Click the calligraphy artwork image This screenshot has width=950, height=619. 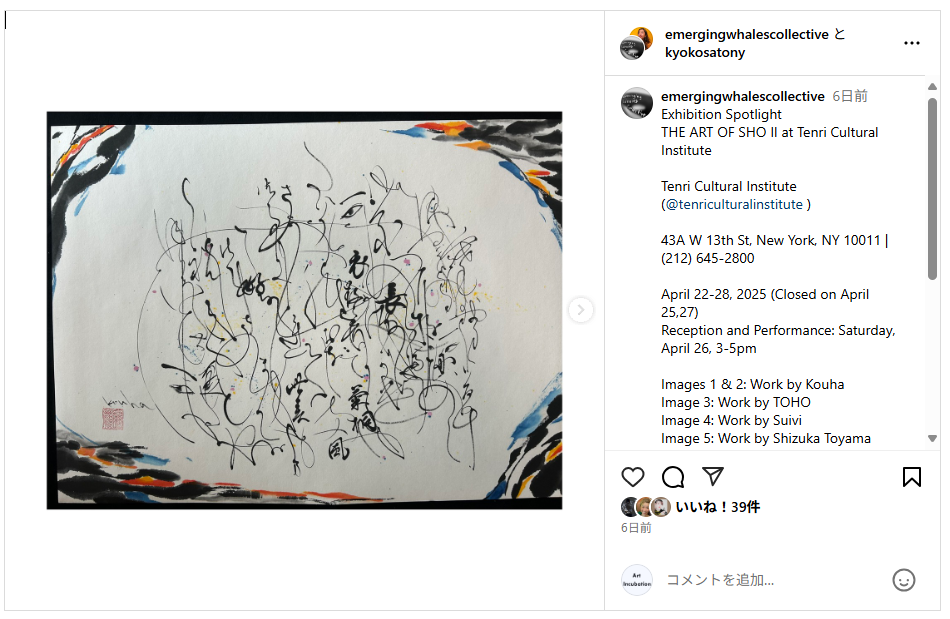pos(304,310)
